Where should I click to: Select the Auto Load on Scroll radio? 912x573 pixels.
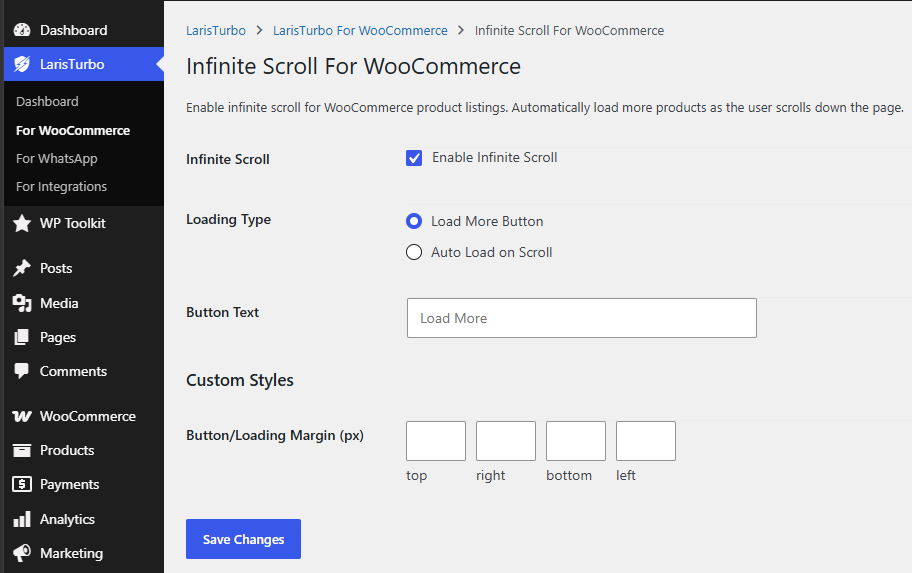pyautogui.click(x=414, y=252)
